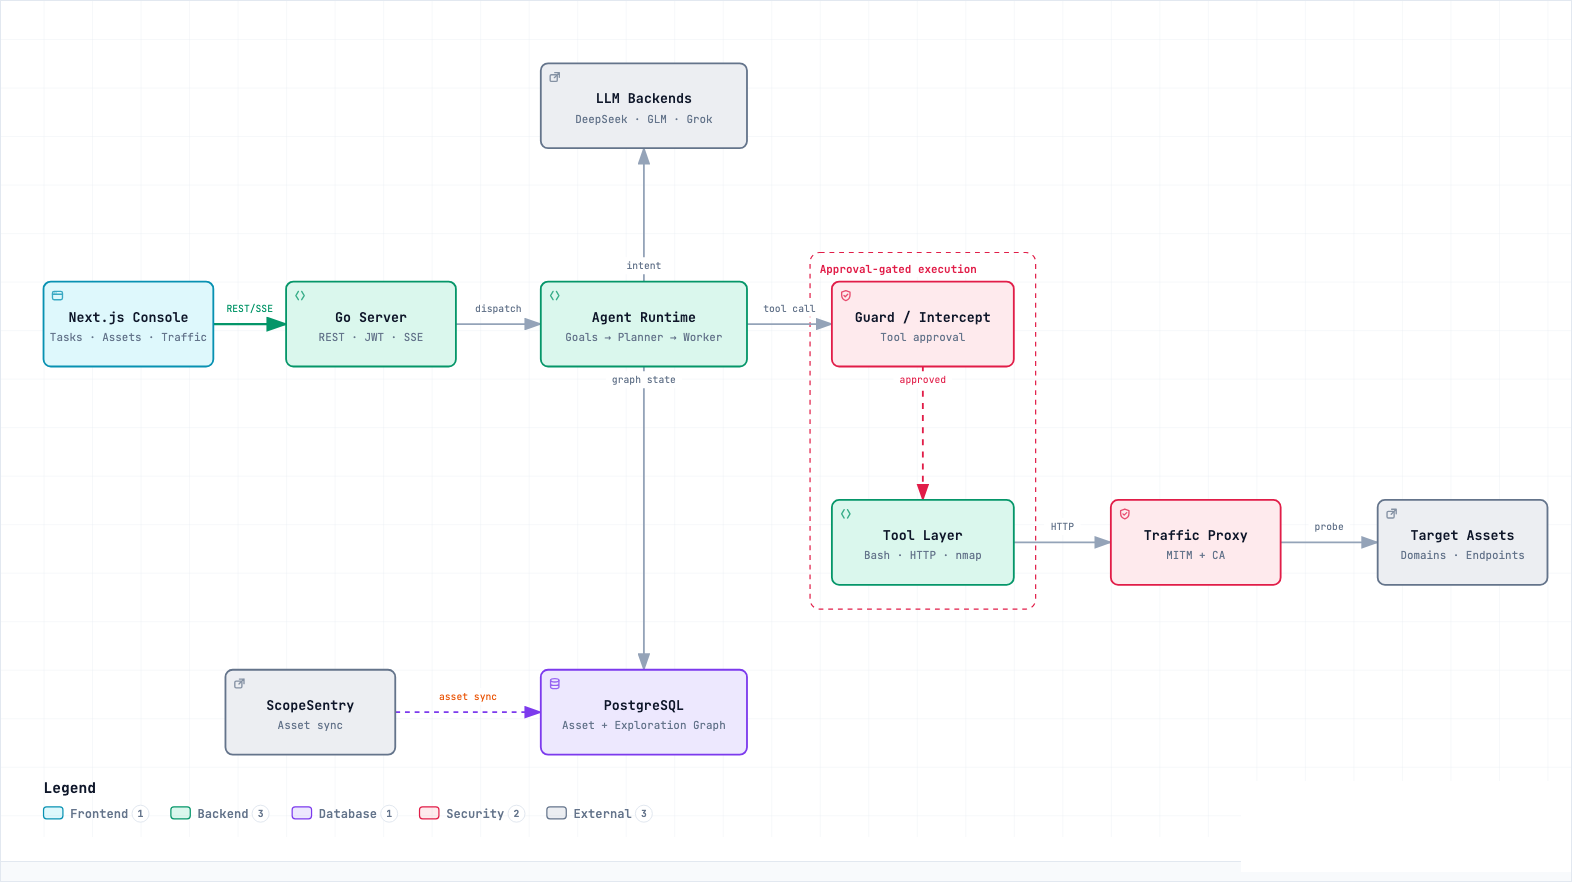Click the 'probe' edge label

[x=1329, y=527]
